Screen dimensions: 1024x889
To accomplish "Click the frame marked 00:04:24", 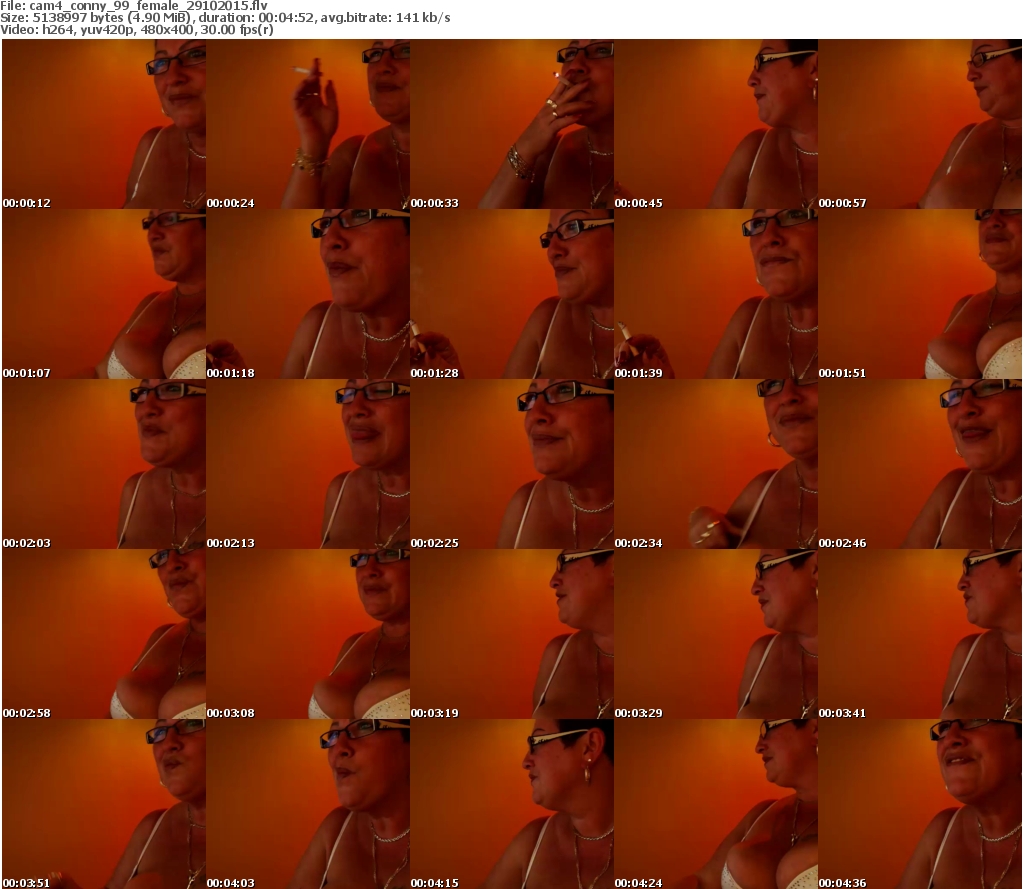I will point(716,804).
